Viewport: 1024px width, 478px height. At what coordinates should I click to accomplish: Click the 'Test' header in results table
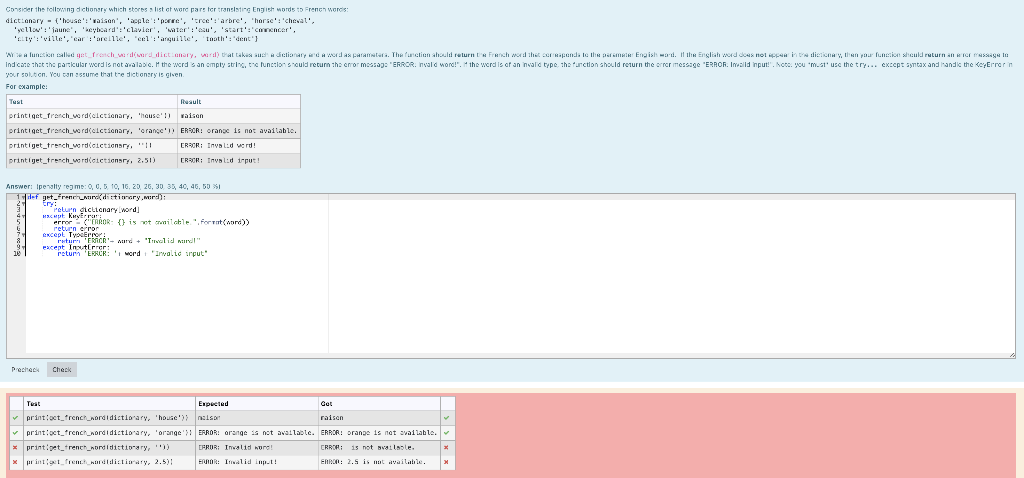pyautogui.click(x=33, y=404)
